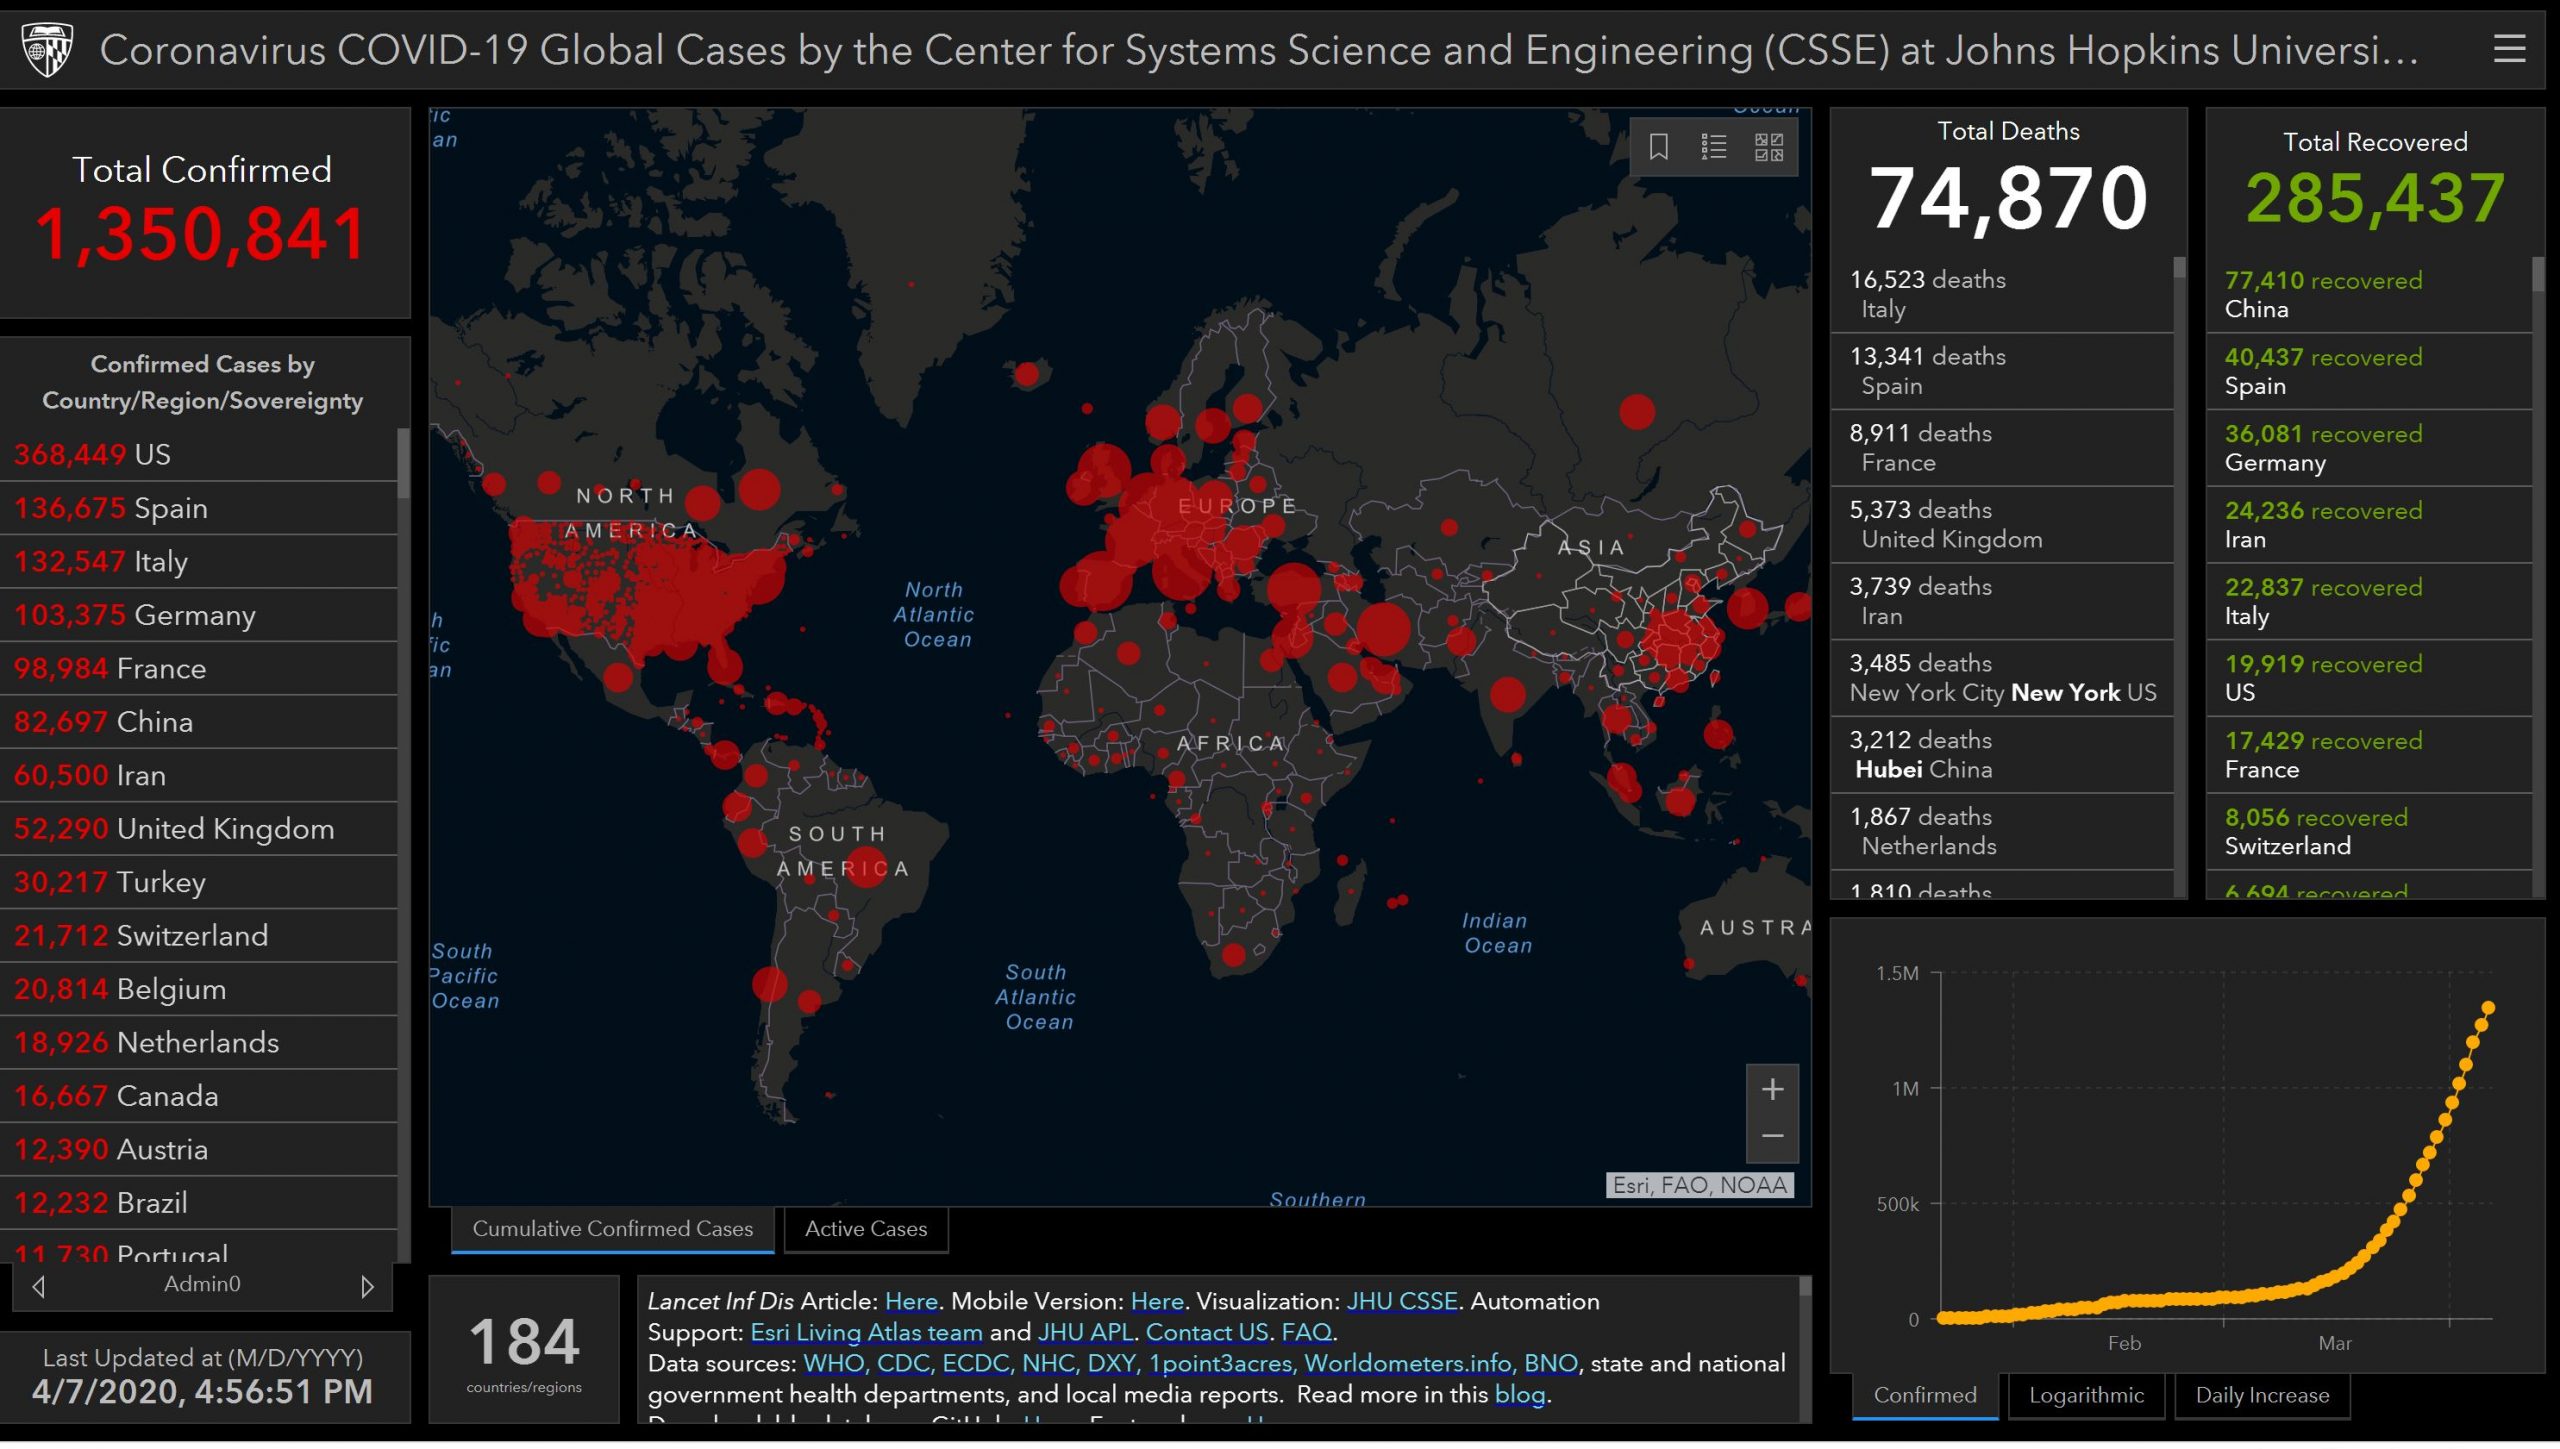Click the Total Deaths list scrollbar

pos(2179,268)
